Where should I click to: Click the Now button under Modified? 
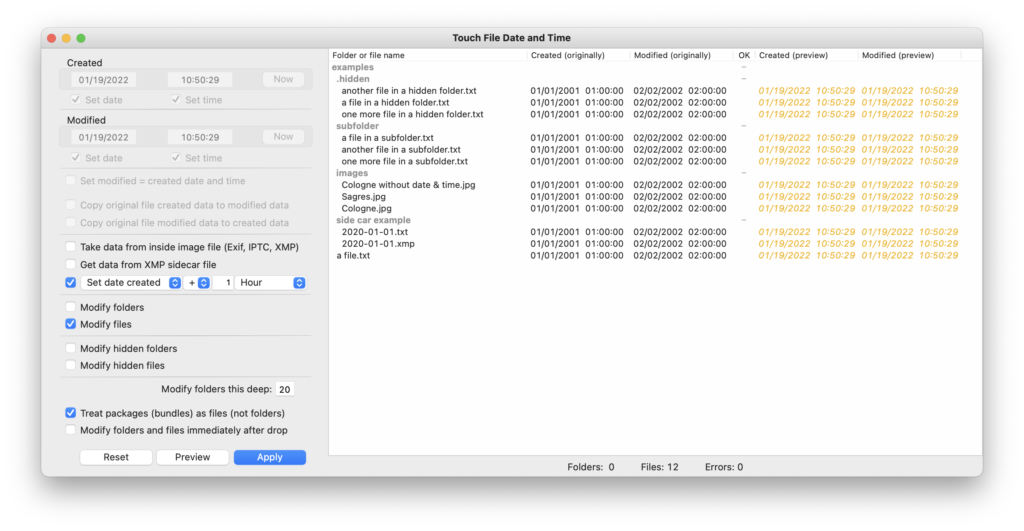click(283, 137)
